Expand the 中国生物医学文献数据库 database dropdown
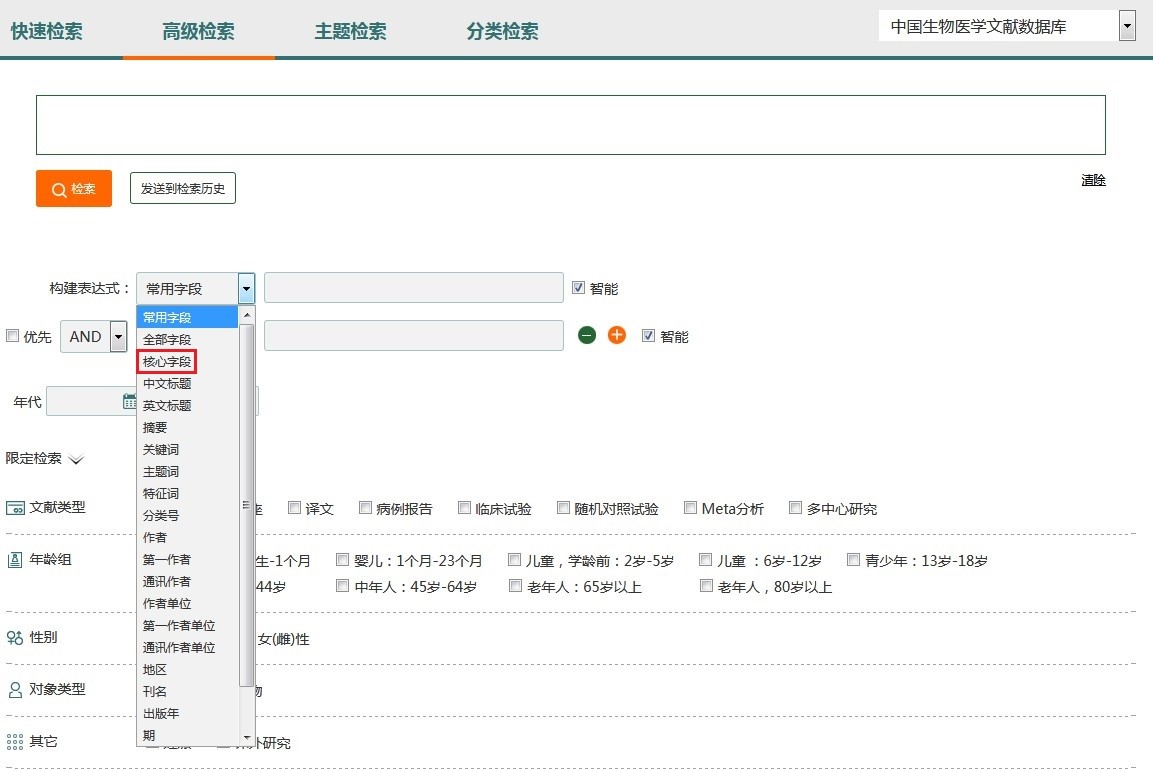Image resolution: width=1153 pixels, height=771 pixels. click(1127, 26)
